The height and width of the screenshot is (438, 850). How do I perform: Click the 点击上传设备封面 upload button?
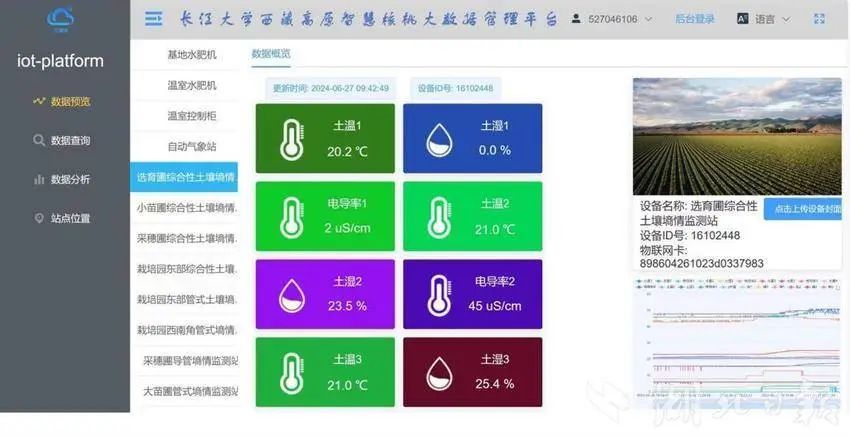803,209
